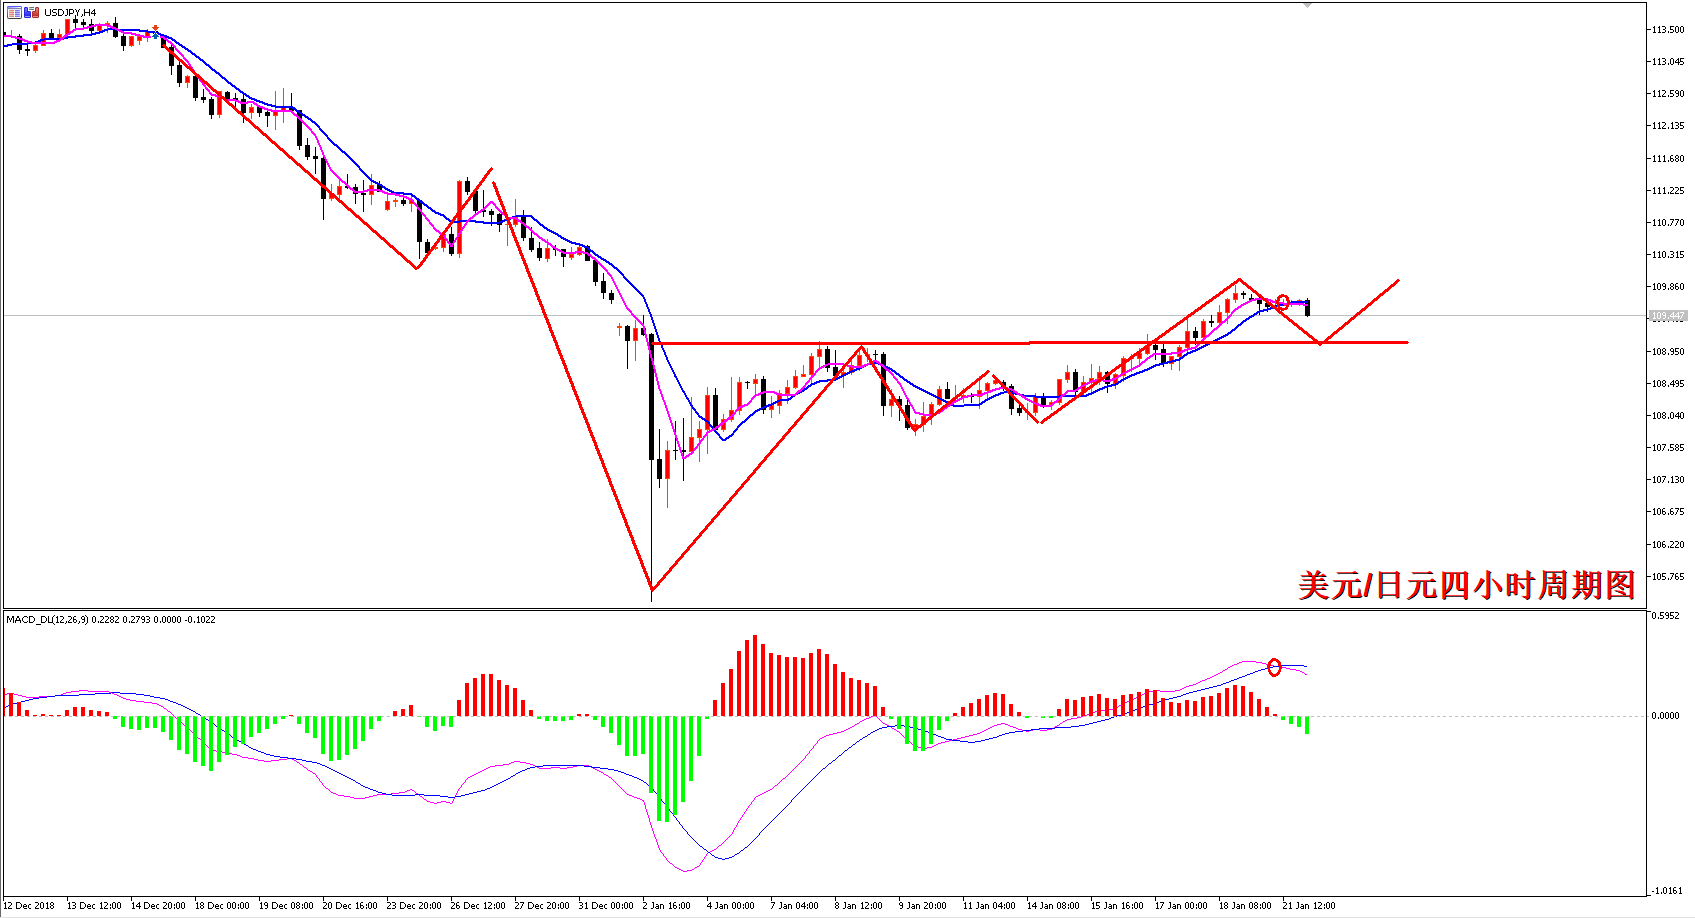Click the MACD_DL(12,26,9) indicator label
This screenshot has width=1695, height=918.
48,619
